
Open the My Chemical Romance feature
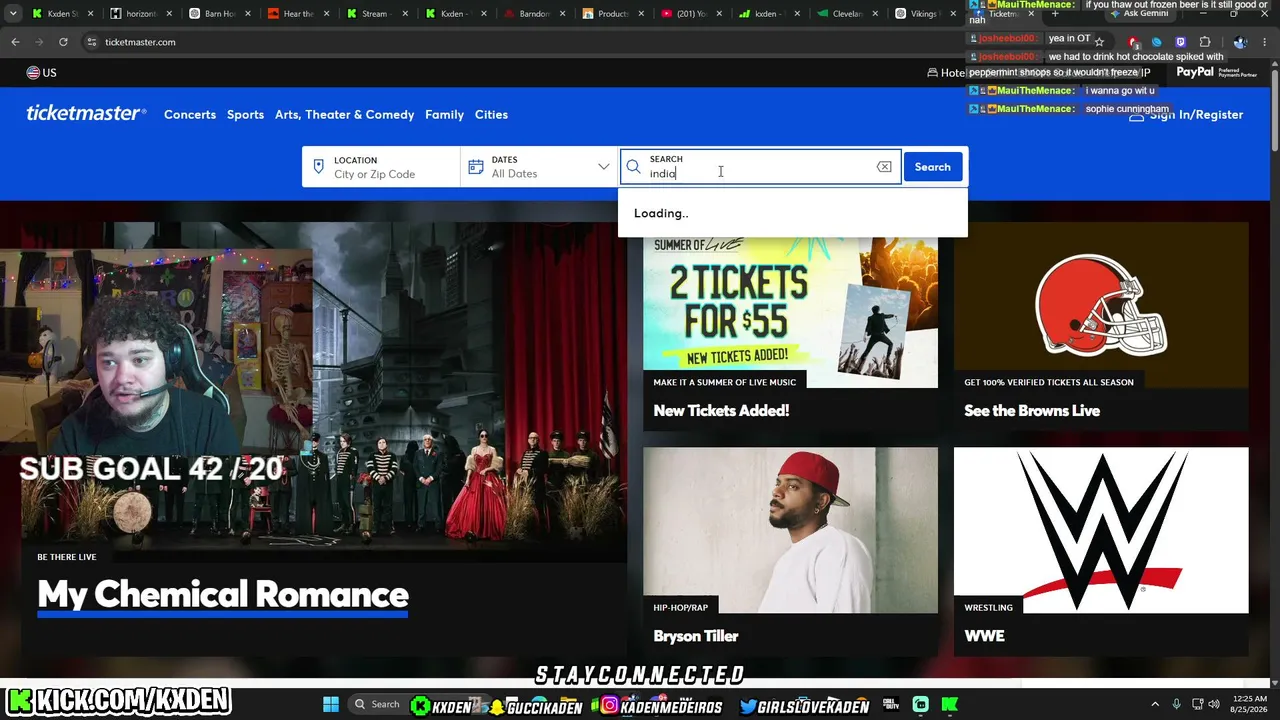point(223,594)
